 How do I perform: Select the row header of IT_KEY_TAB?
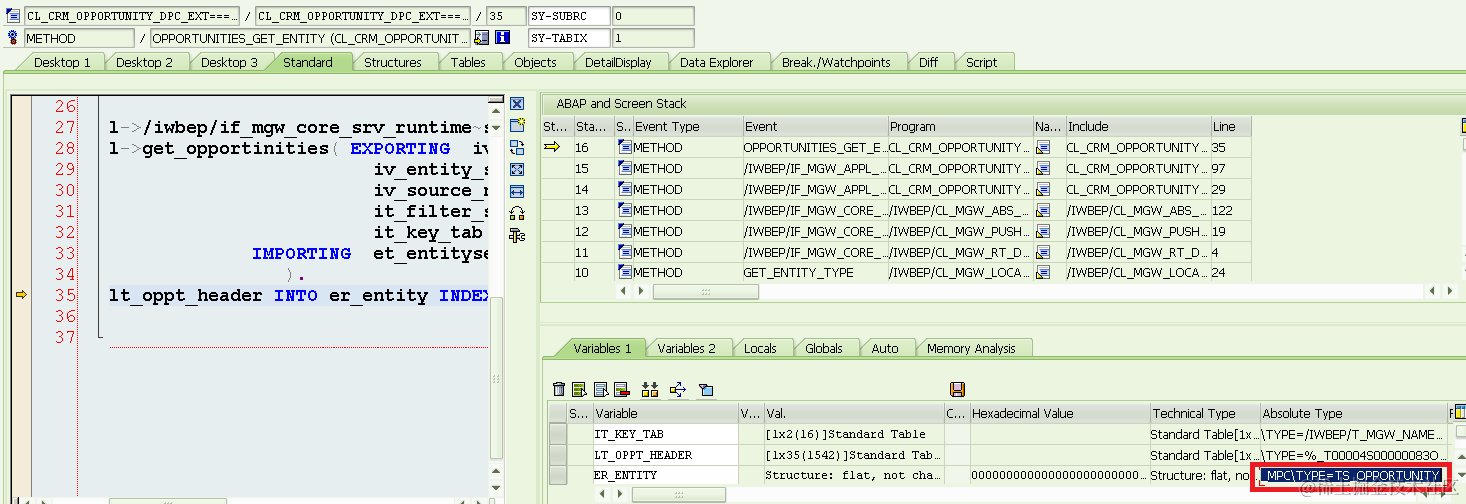click(x=557, y=434)
